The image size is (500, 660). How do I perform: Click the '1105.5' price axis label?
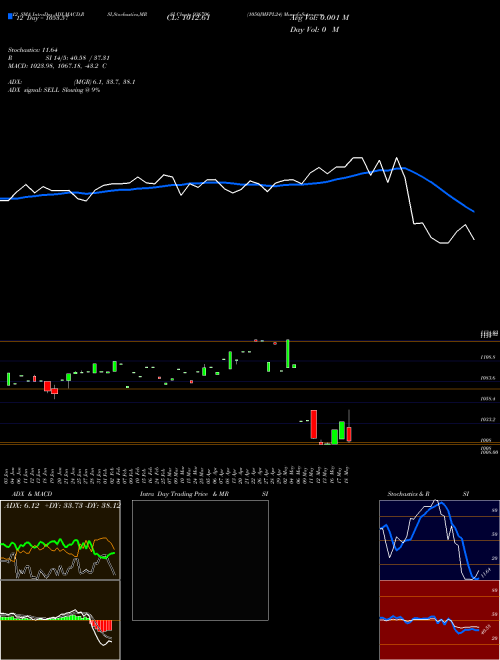tap(488, 357)
